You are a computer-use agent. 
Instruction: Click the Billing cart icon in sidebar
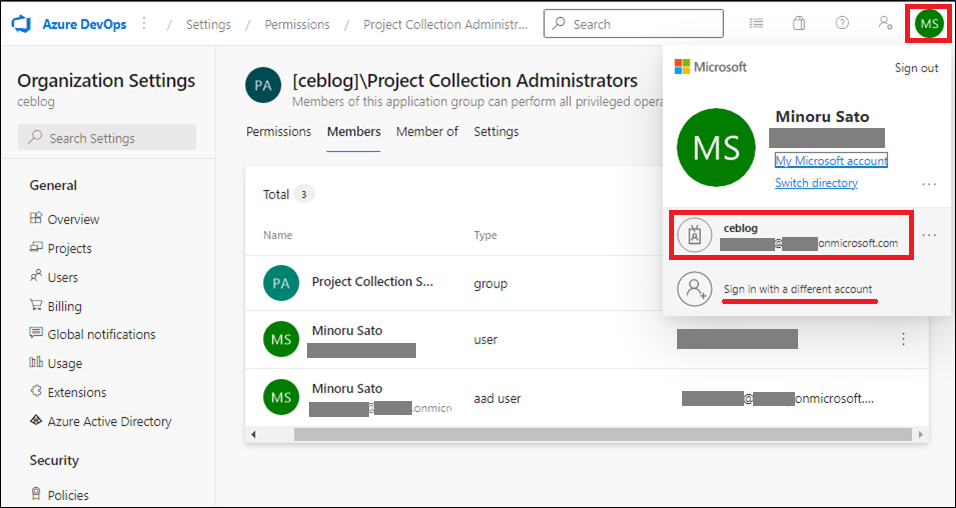coord(36,305)
